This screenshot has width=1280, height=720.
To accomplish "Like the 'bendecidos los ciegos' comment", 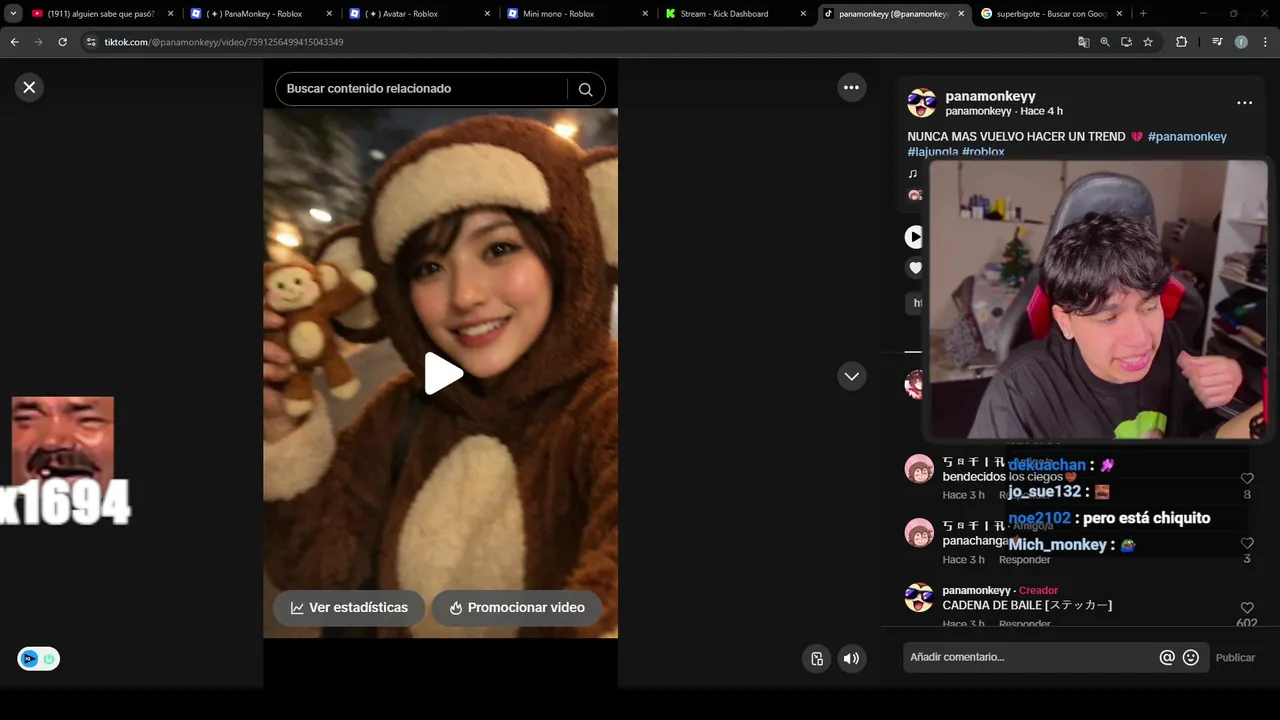I will (x=1247, y=479).
